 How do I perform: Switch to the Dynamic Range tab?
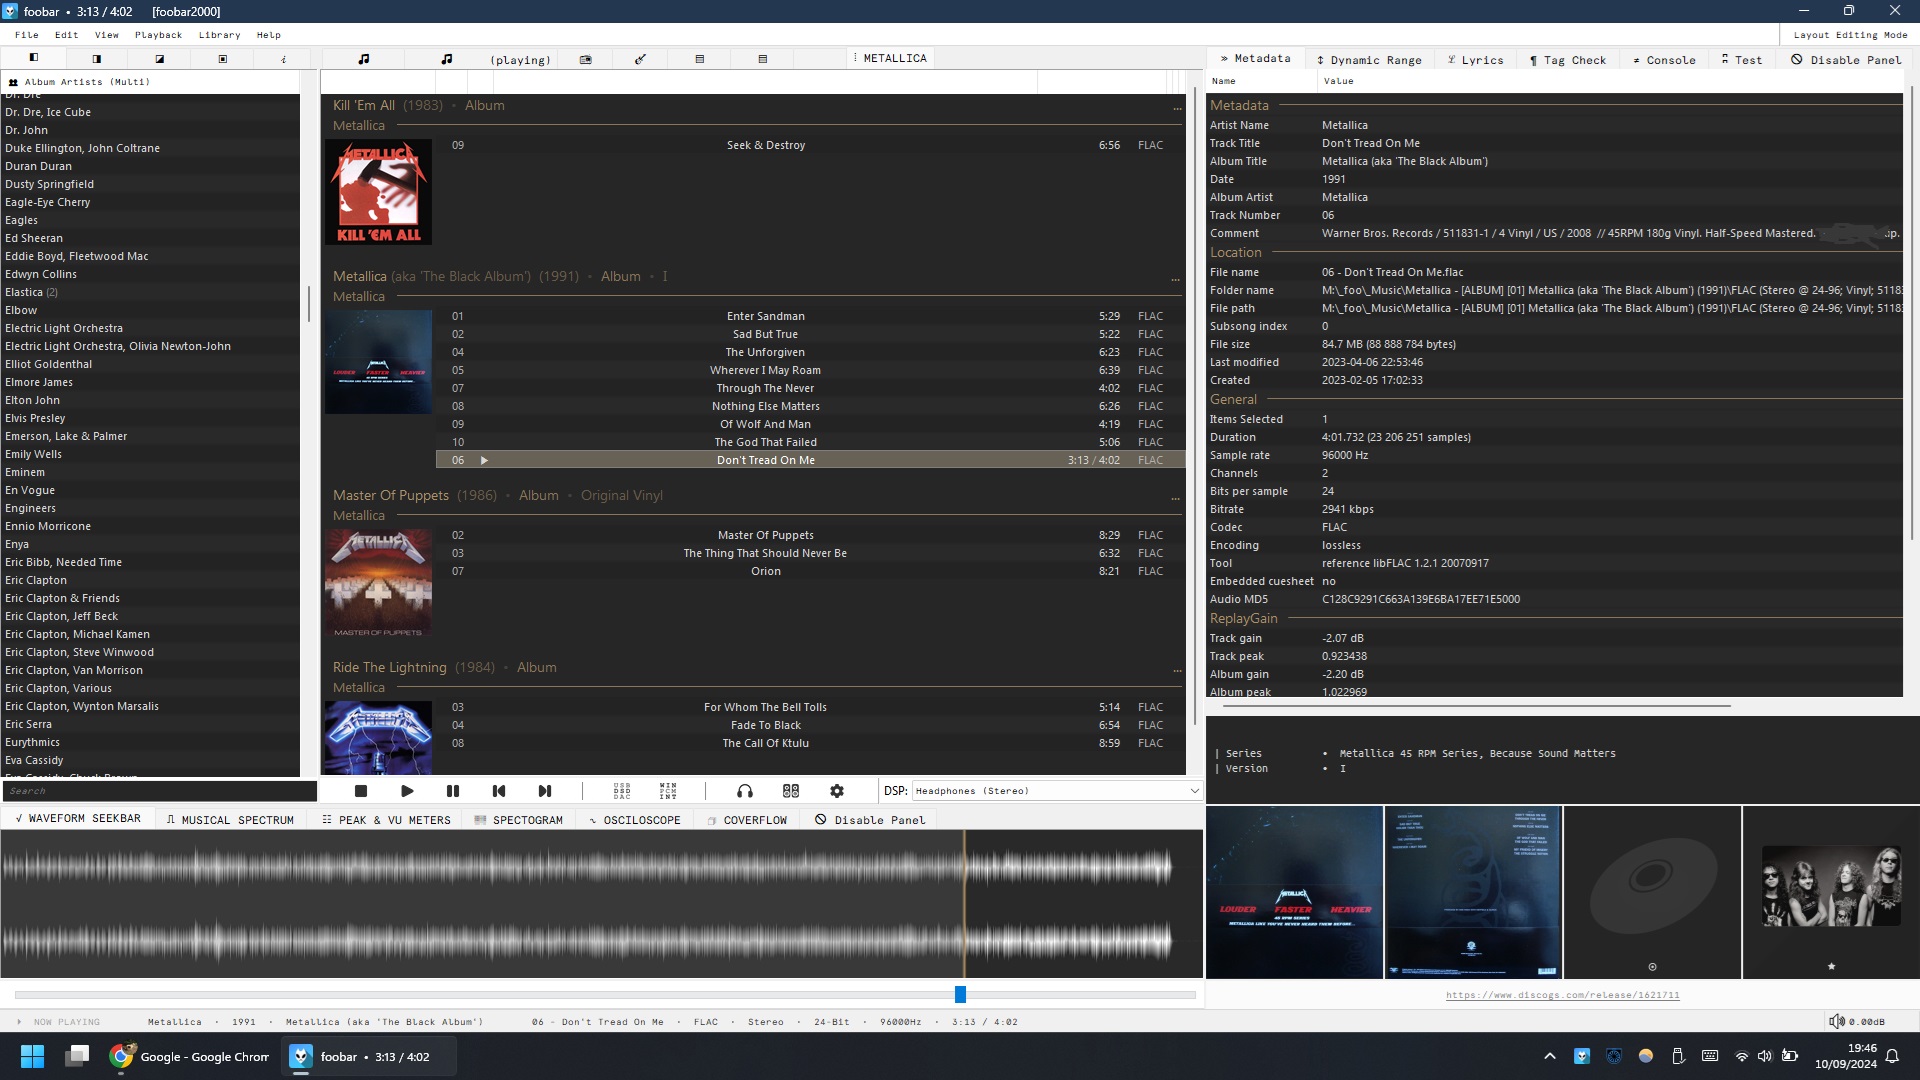click(1368, 60)
